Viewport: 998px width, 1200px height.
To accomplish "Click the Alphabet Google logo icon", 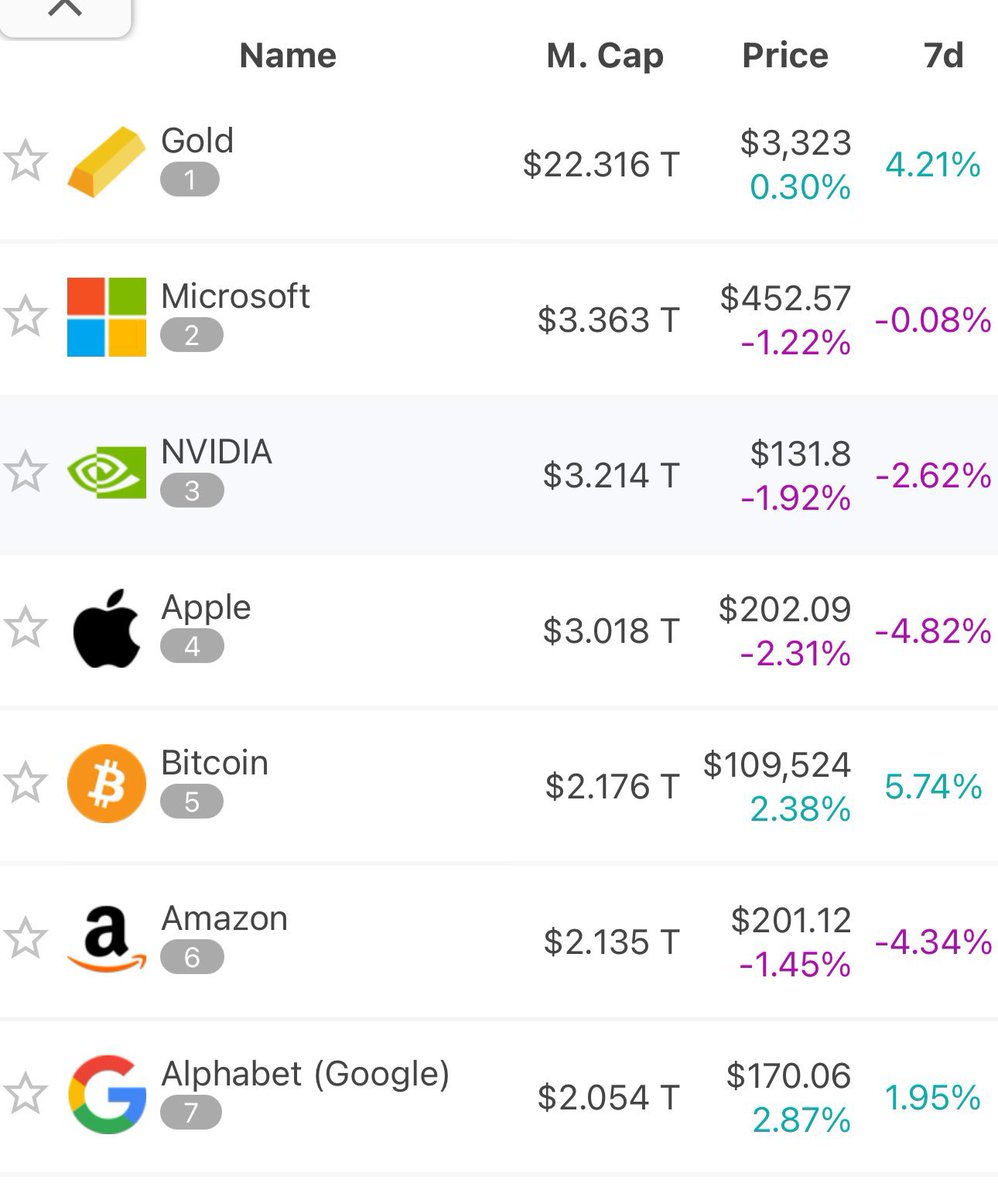I will 106,1094.
